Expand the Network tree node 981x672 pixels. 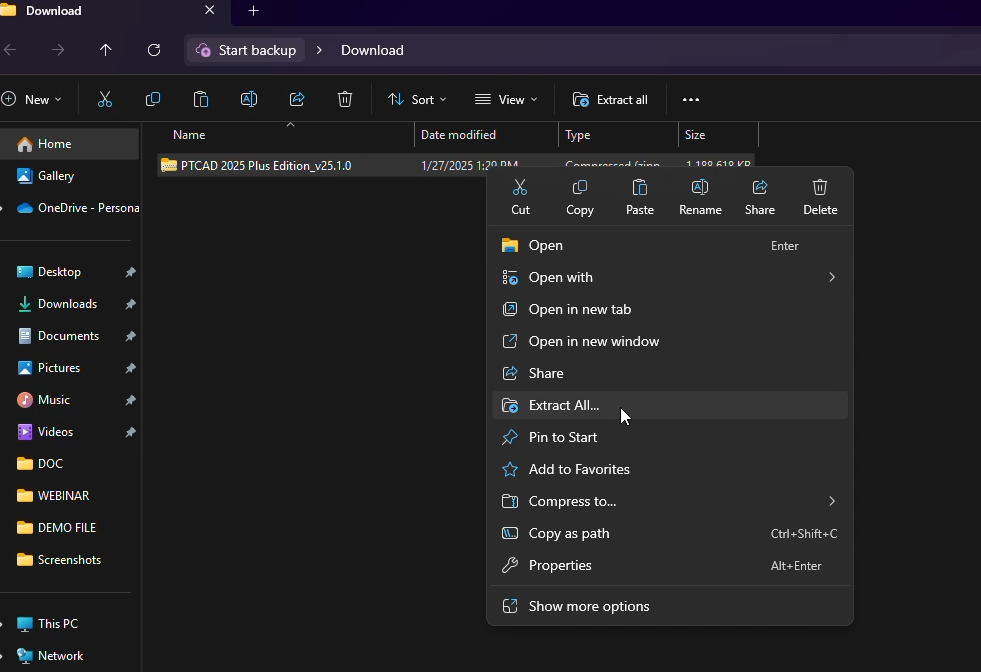point(3,656)
